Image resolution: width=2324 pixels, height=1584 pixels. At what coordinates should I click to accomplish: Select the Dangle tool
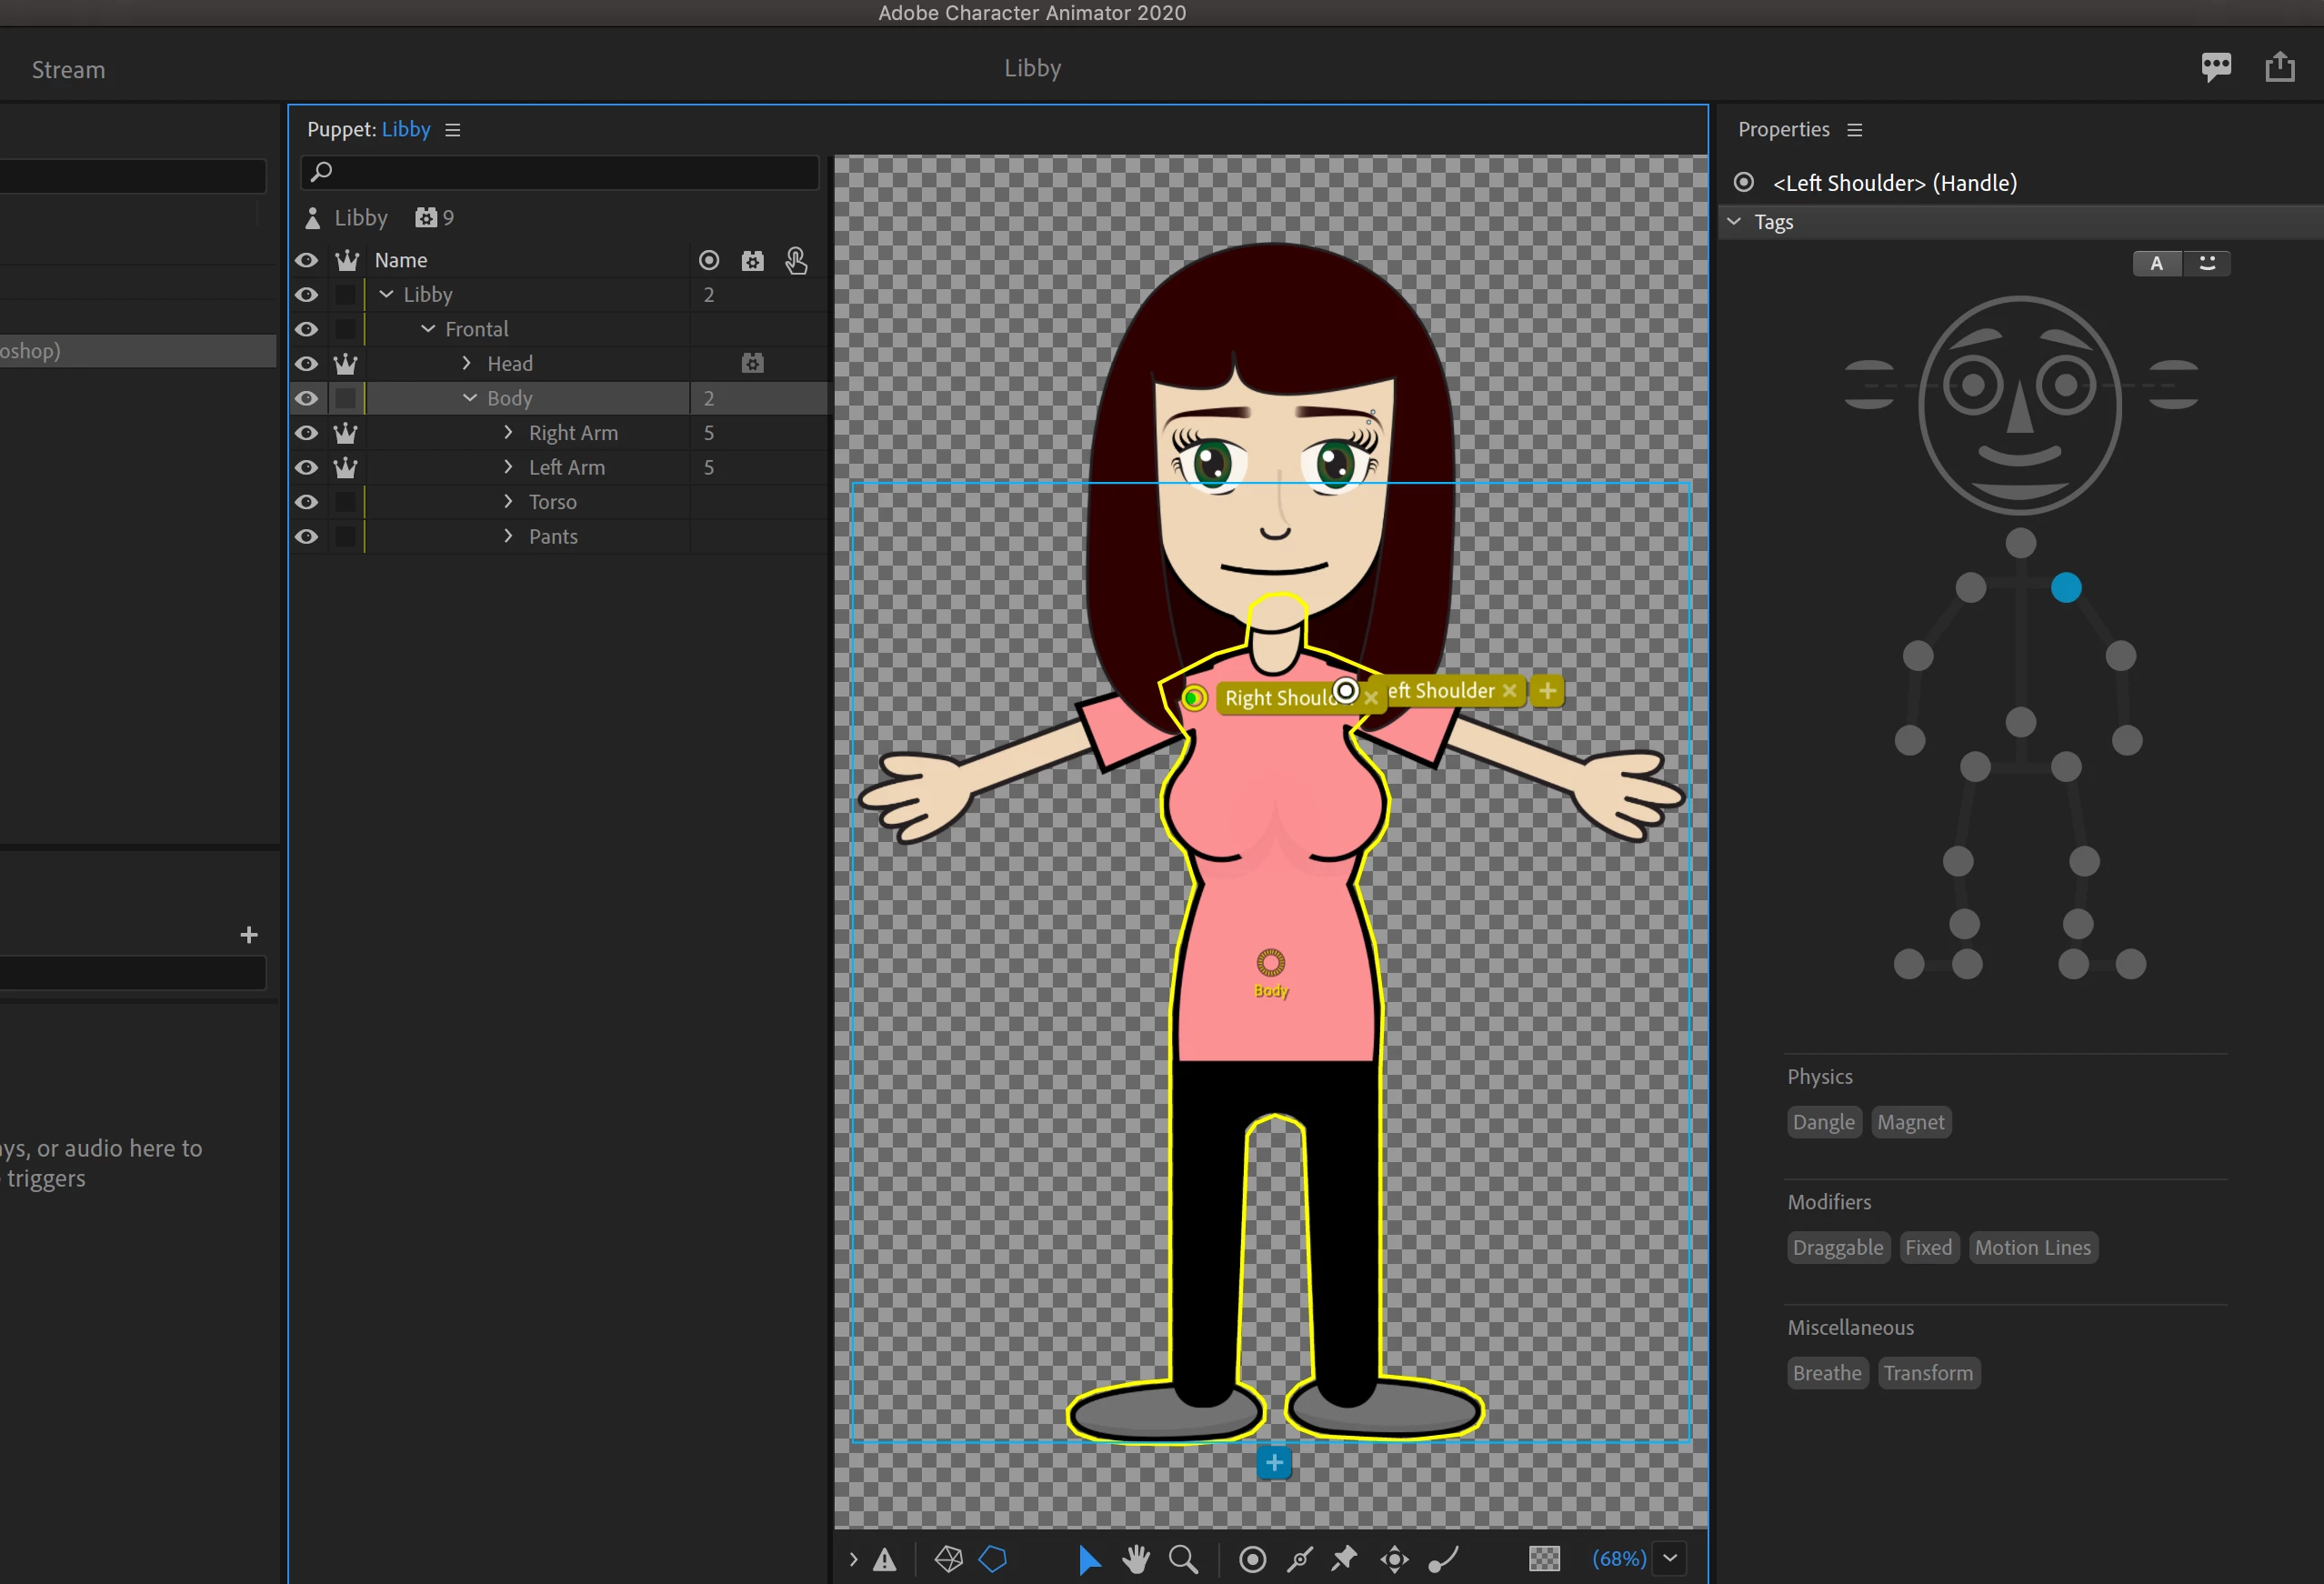click(x=1443, y=1559)
